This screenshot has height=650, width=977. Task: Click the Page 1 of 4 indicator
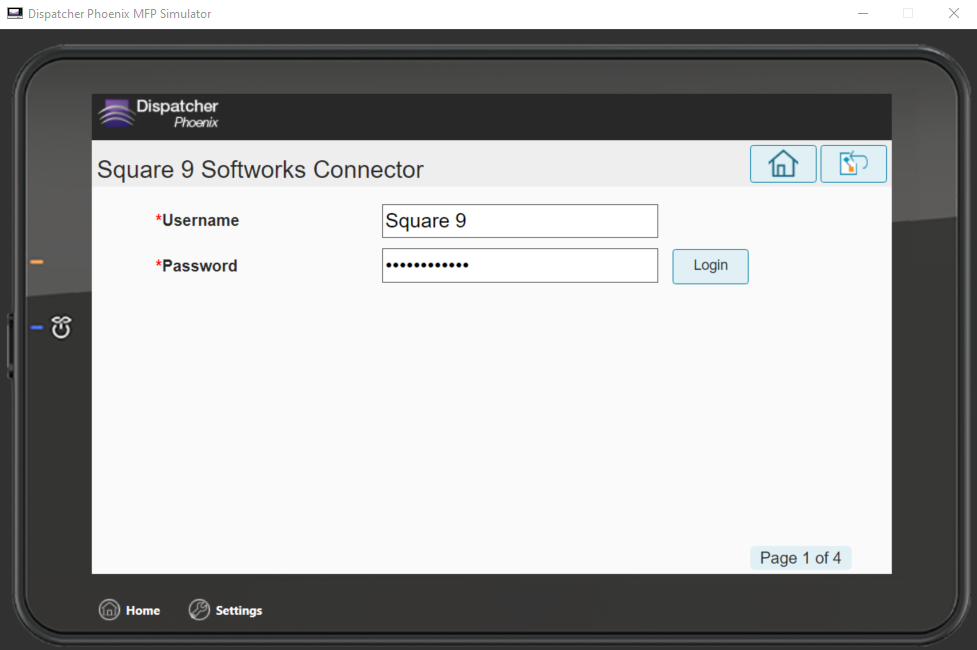801,558
